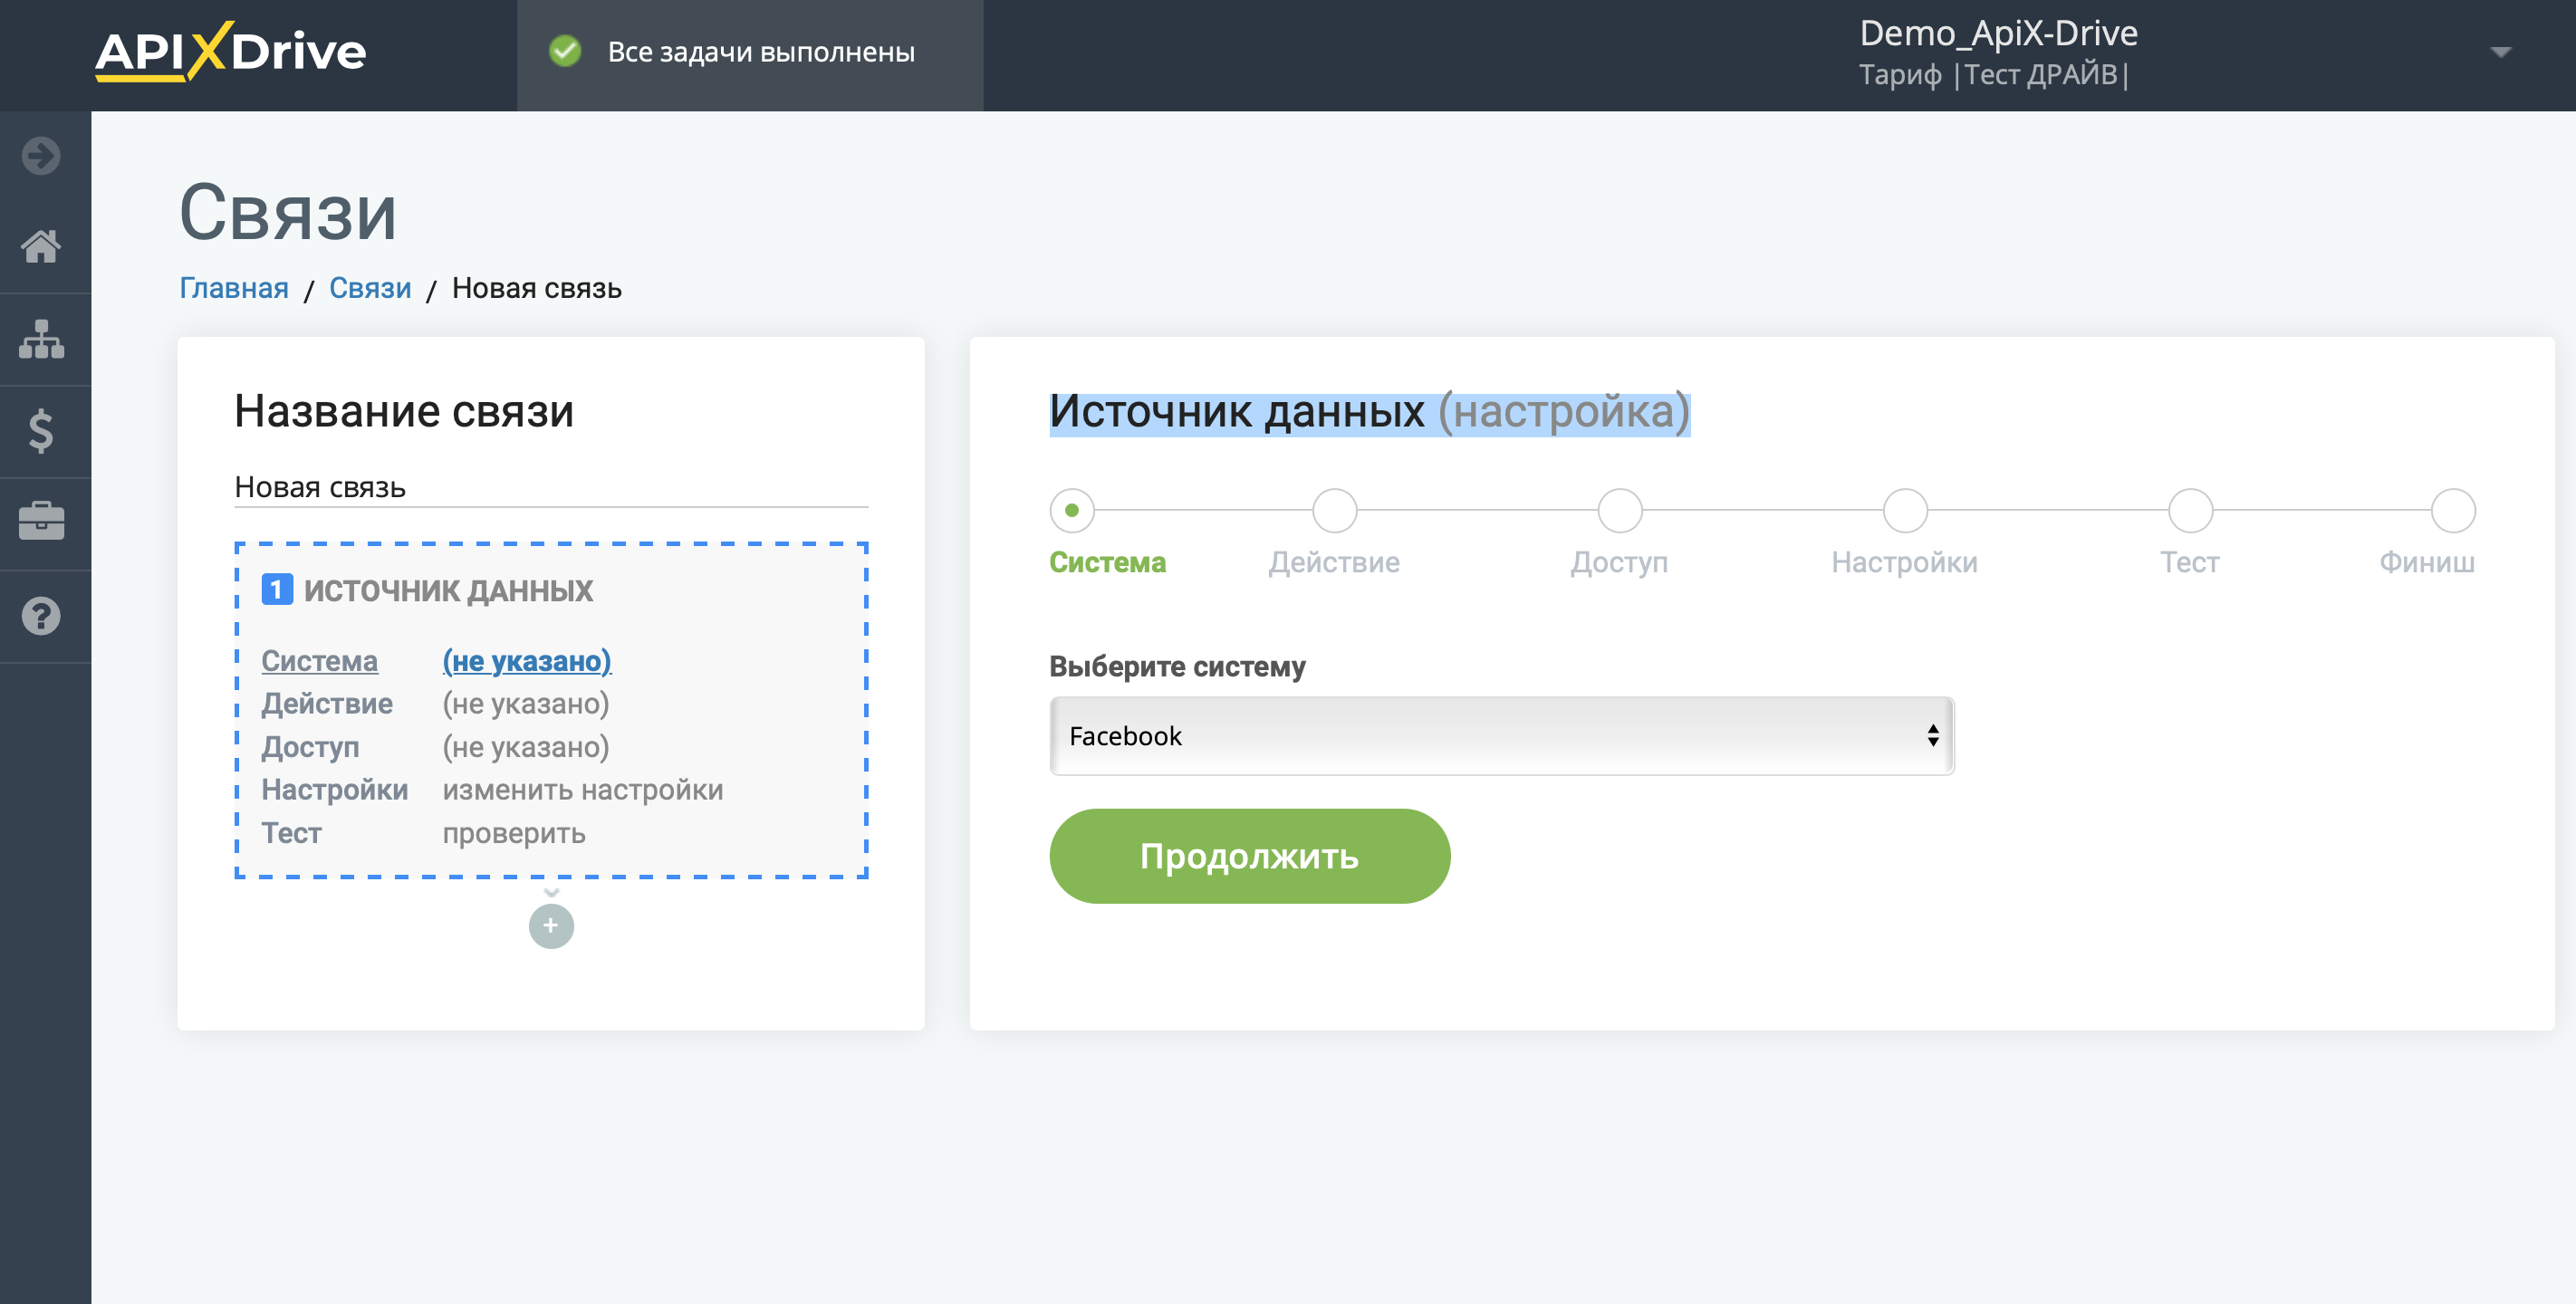Click (не указано) next to Действие
The height and width of the screenshot is (1304, 2576).
[526, 704]
